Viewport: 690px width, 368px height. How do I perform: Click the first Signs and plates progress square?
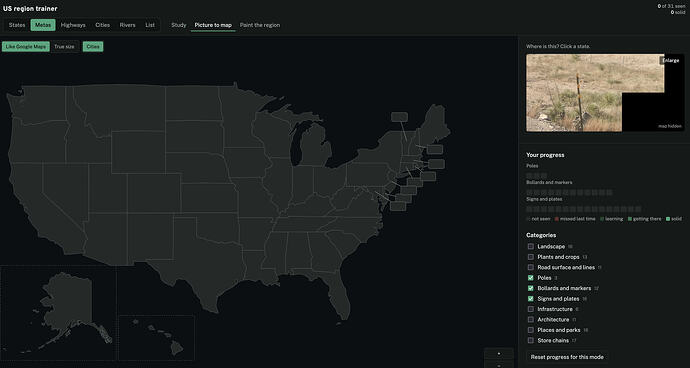(529, 210)
